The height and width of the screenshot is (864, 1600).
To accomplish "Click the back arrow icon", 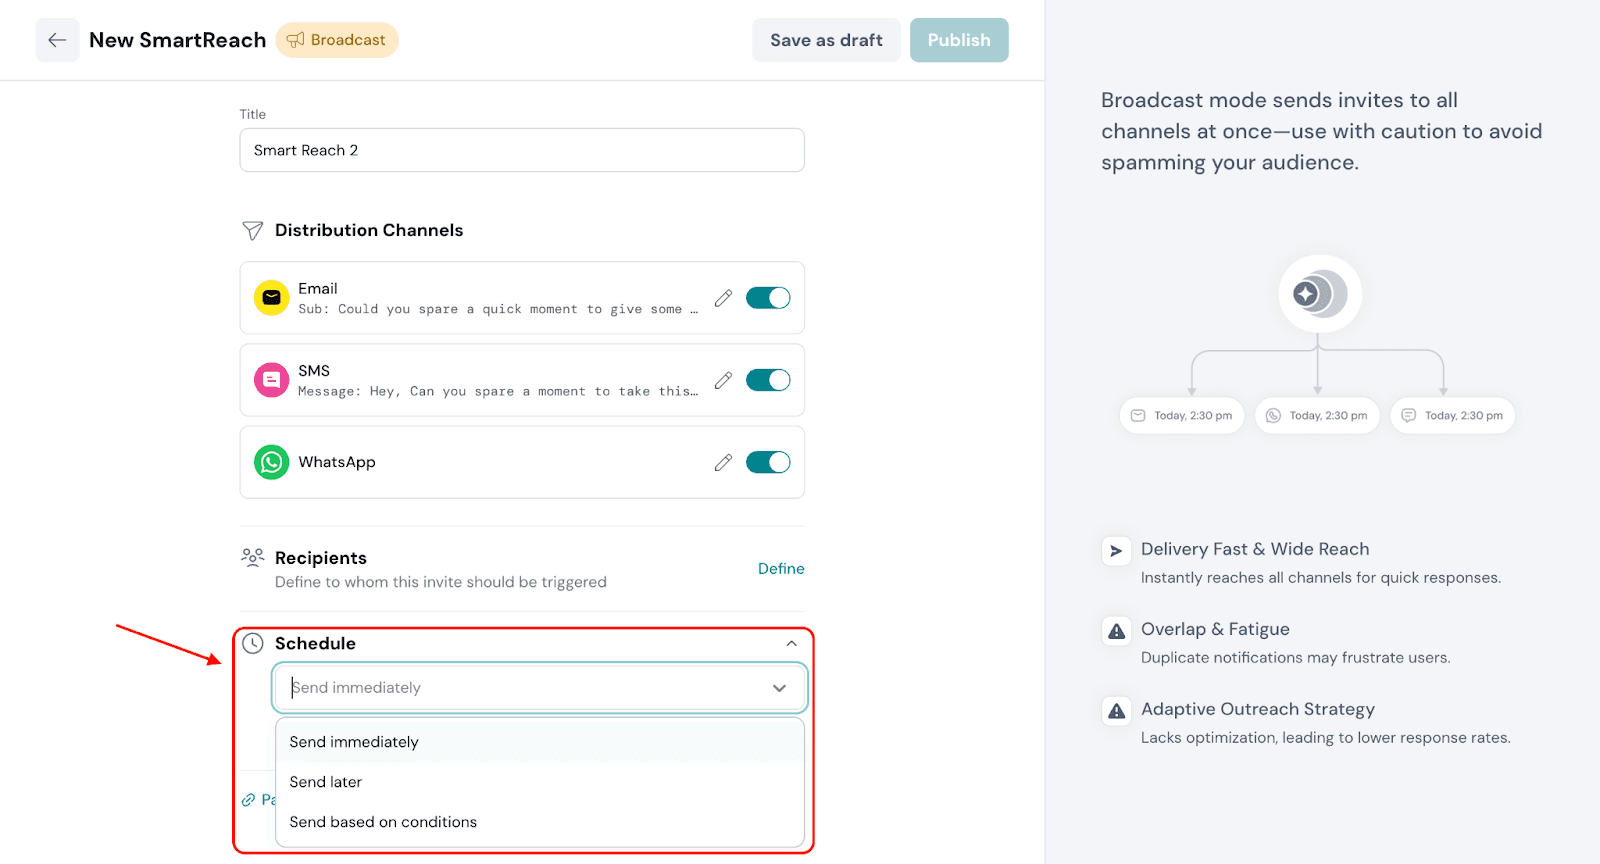I will (x=57, y=40).
